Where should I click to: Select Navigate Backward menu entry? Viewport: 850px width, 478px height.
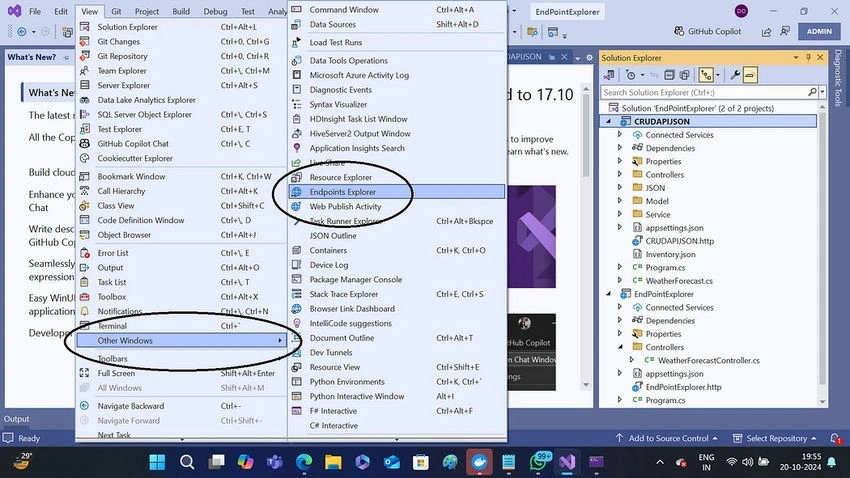(181, 406)
